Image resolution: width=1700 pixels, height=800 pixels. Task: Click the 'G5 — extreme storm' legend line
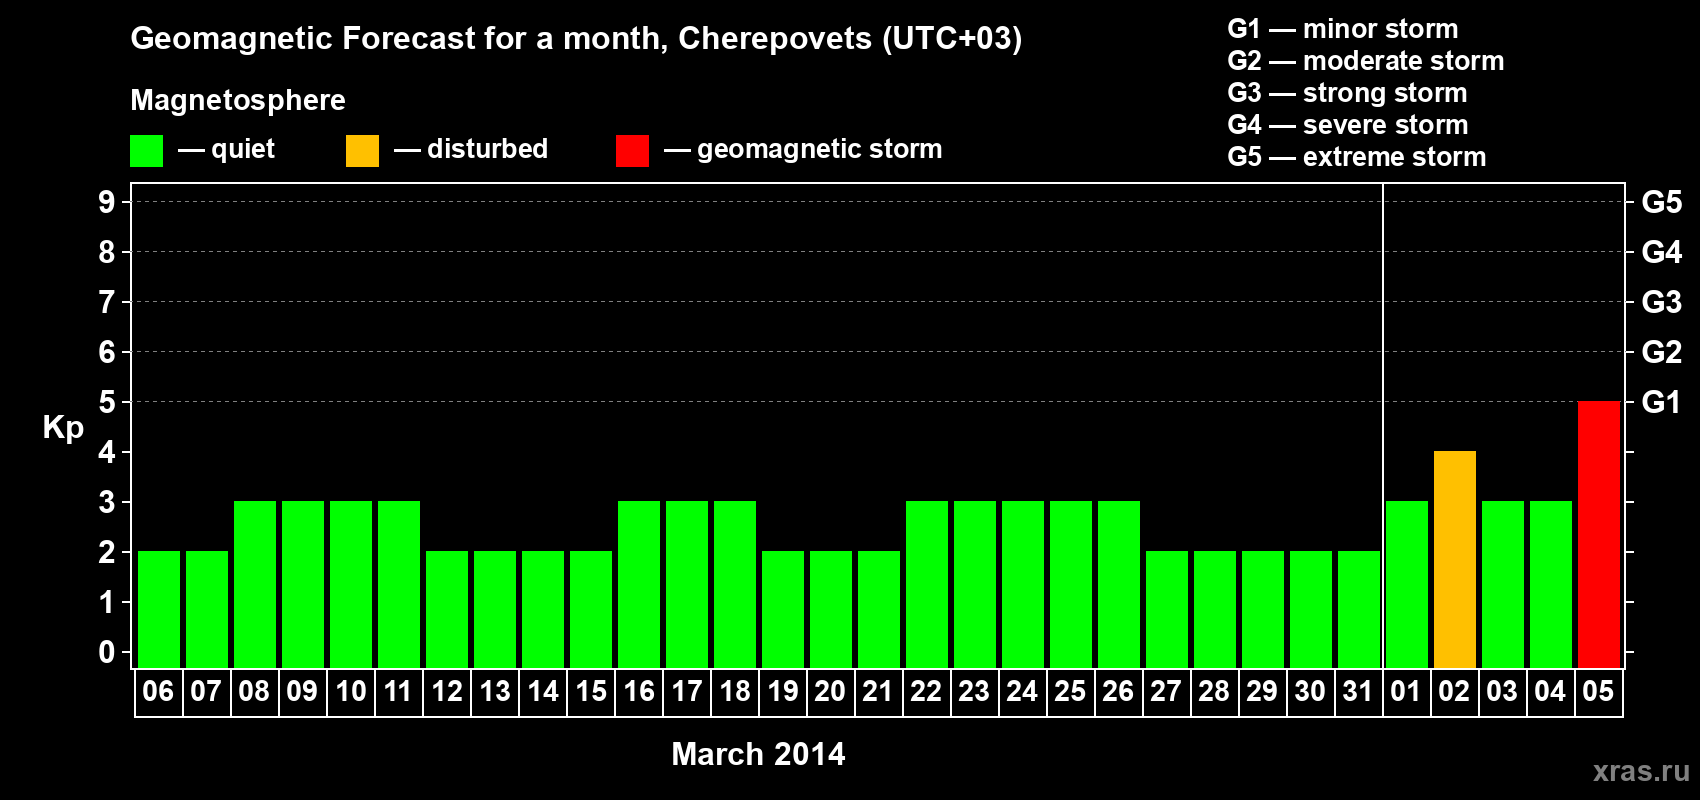point(1357,157)
